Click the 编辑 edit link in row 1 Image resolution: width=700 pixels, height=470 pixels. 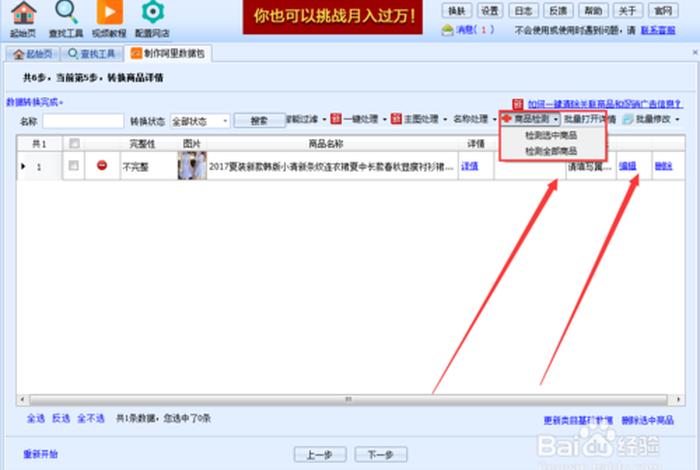coord(628,166)
